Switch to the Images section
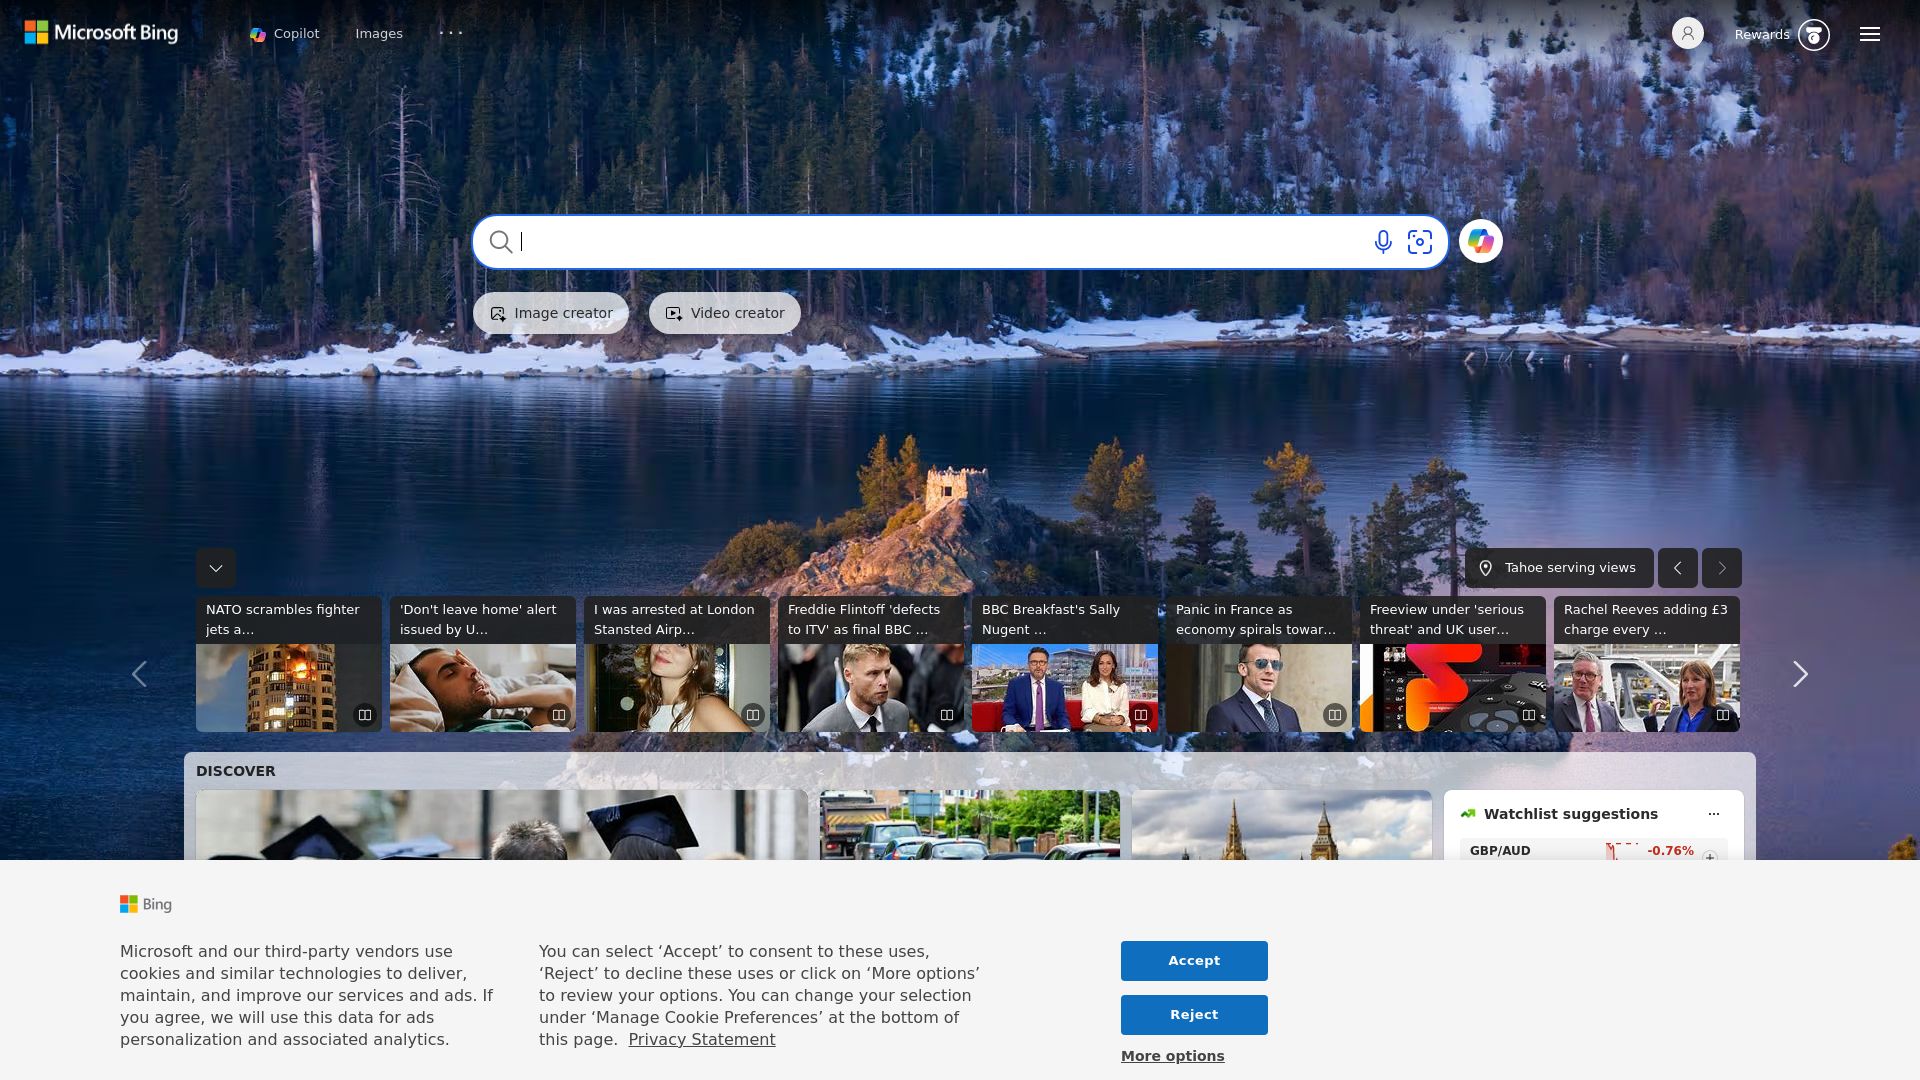 [x=378, y=33]
